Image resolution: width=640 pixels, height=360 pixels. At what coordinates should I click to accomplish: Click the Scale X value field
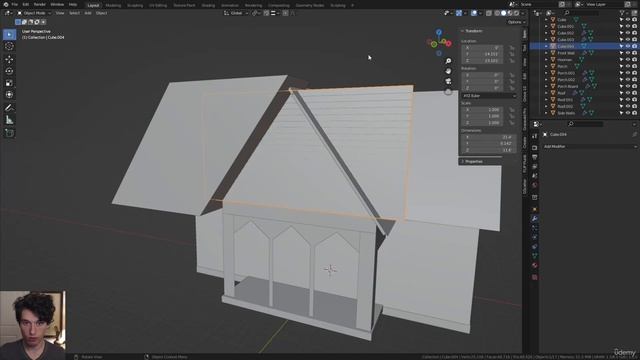(482, 110)
